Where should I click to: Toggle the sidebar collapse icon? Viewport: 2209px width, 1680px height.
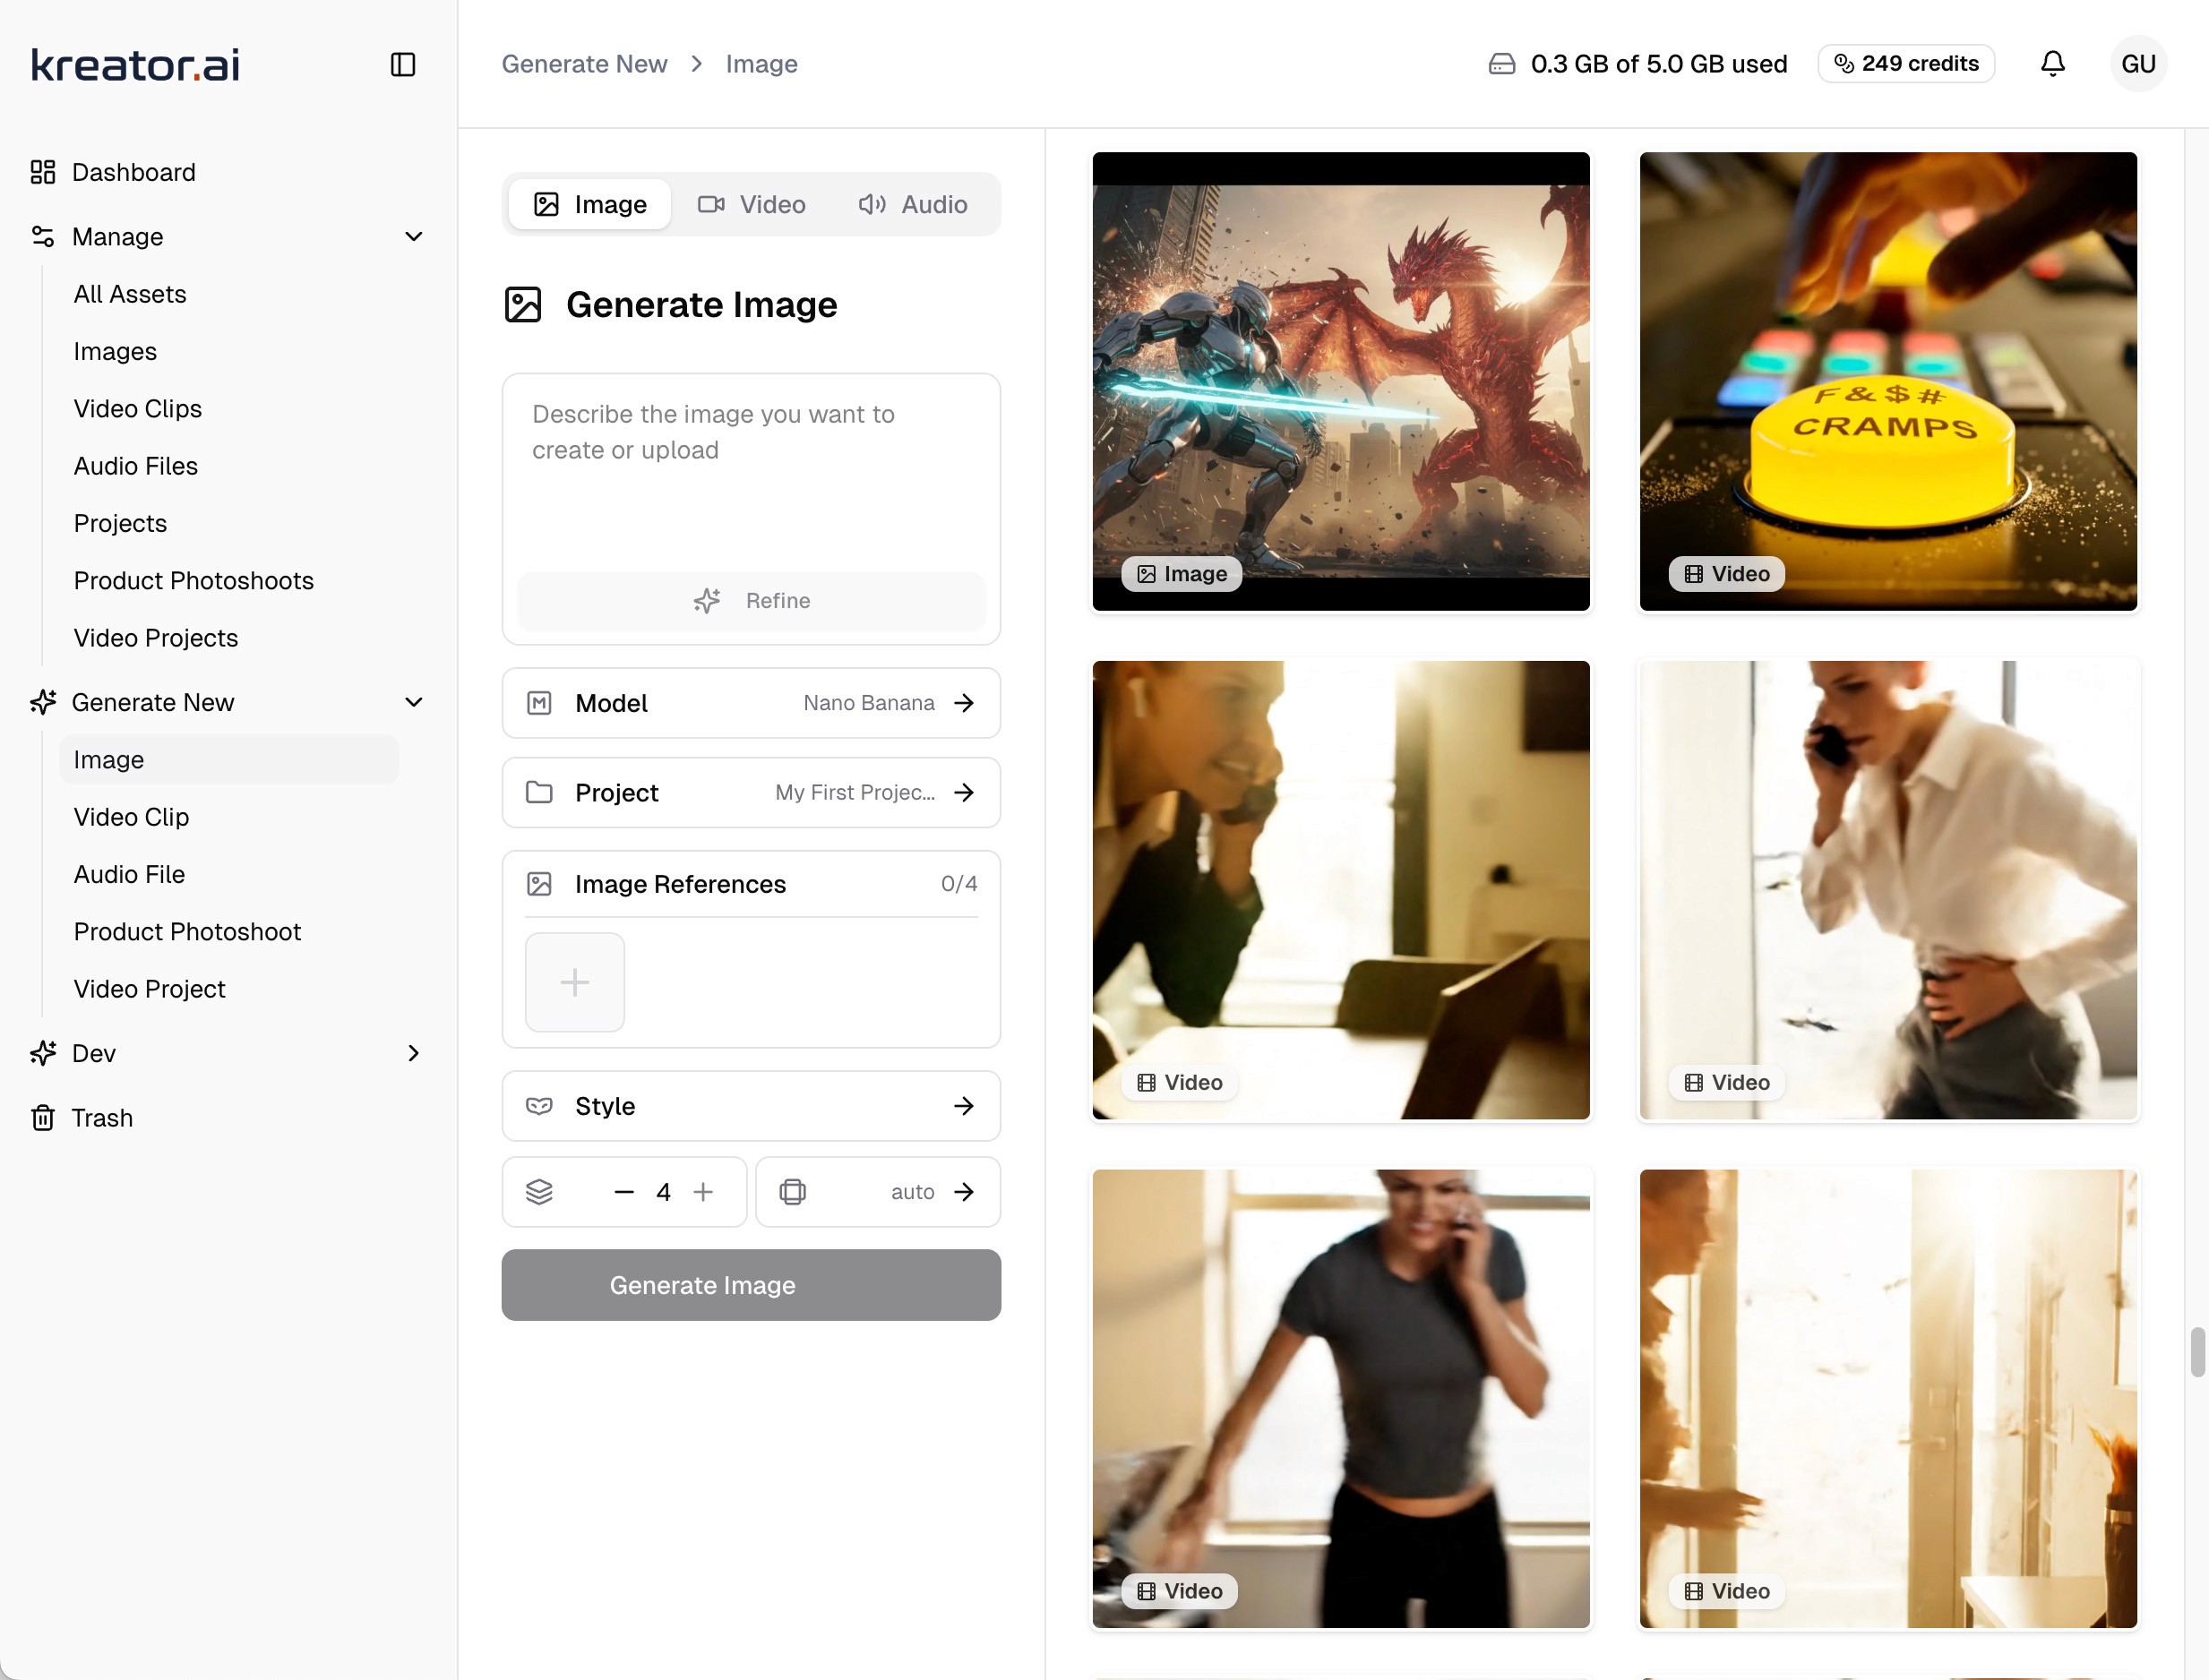pos(403,65)
